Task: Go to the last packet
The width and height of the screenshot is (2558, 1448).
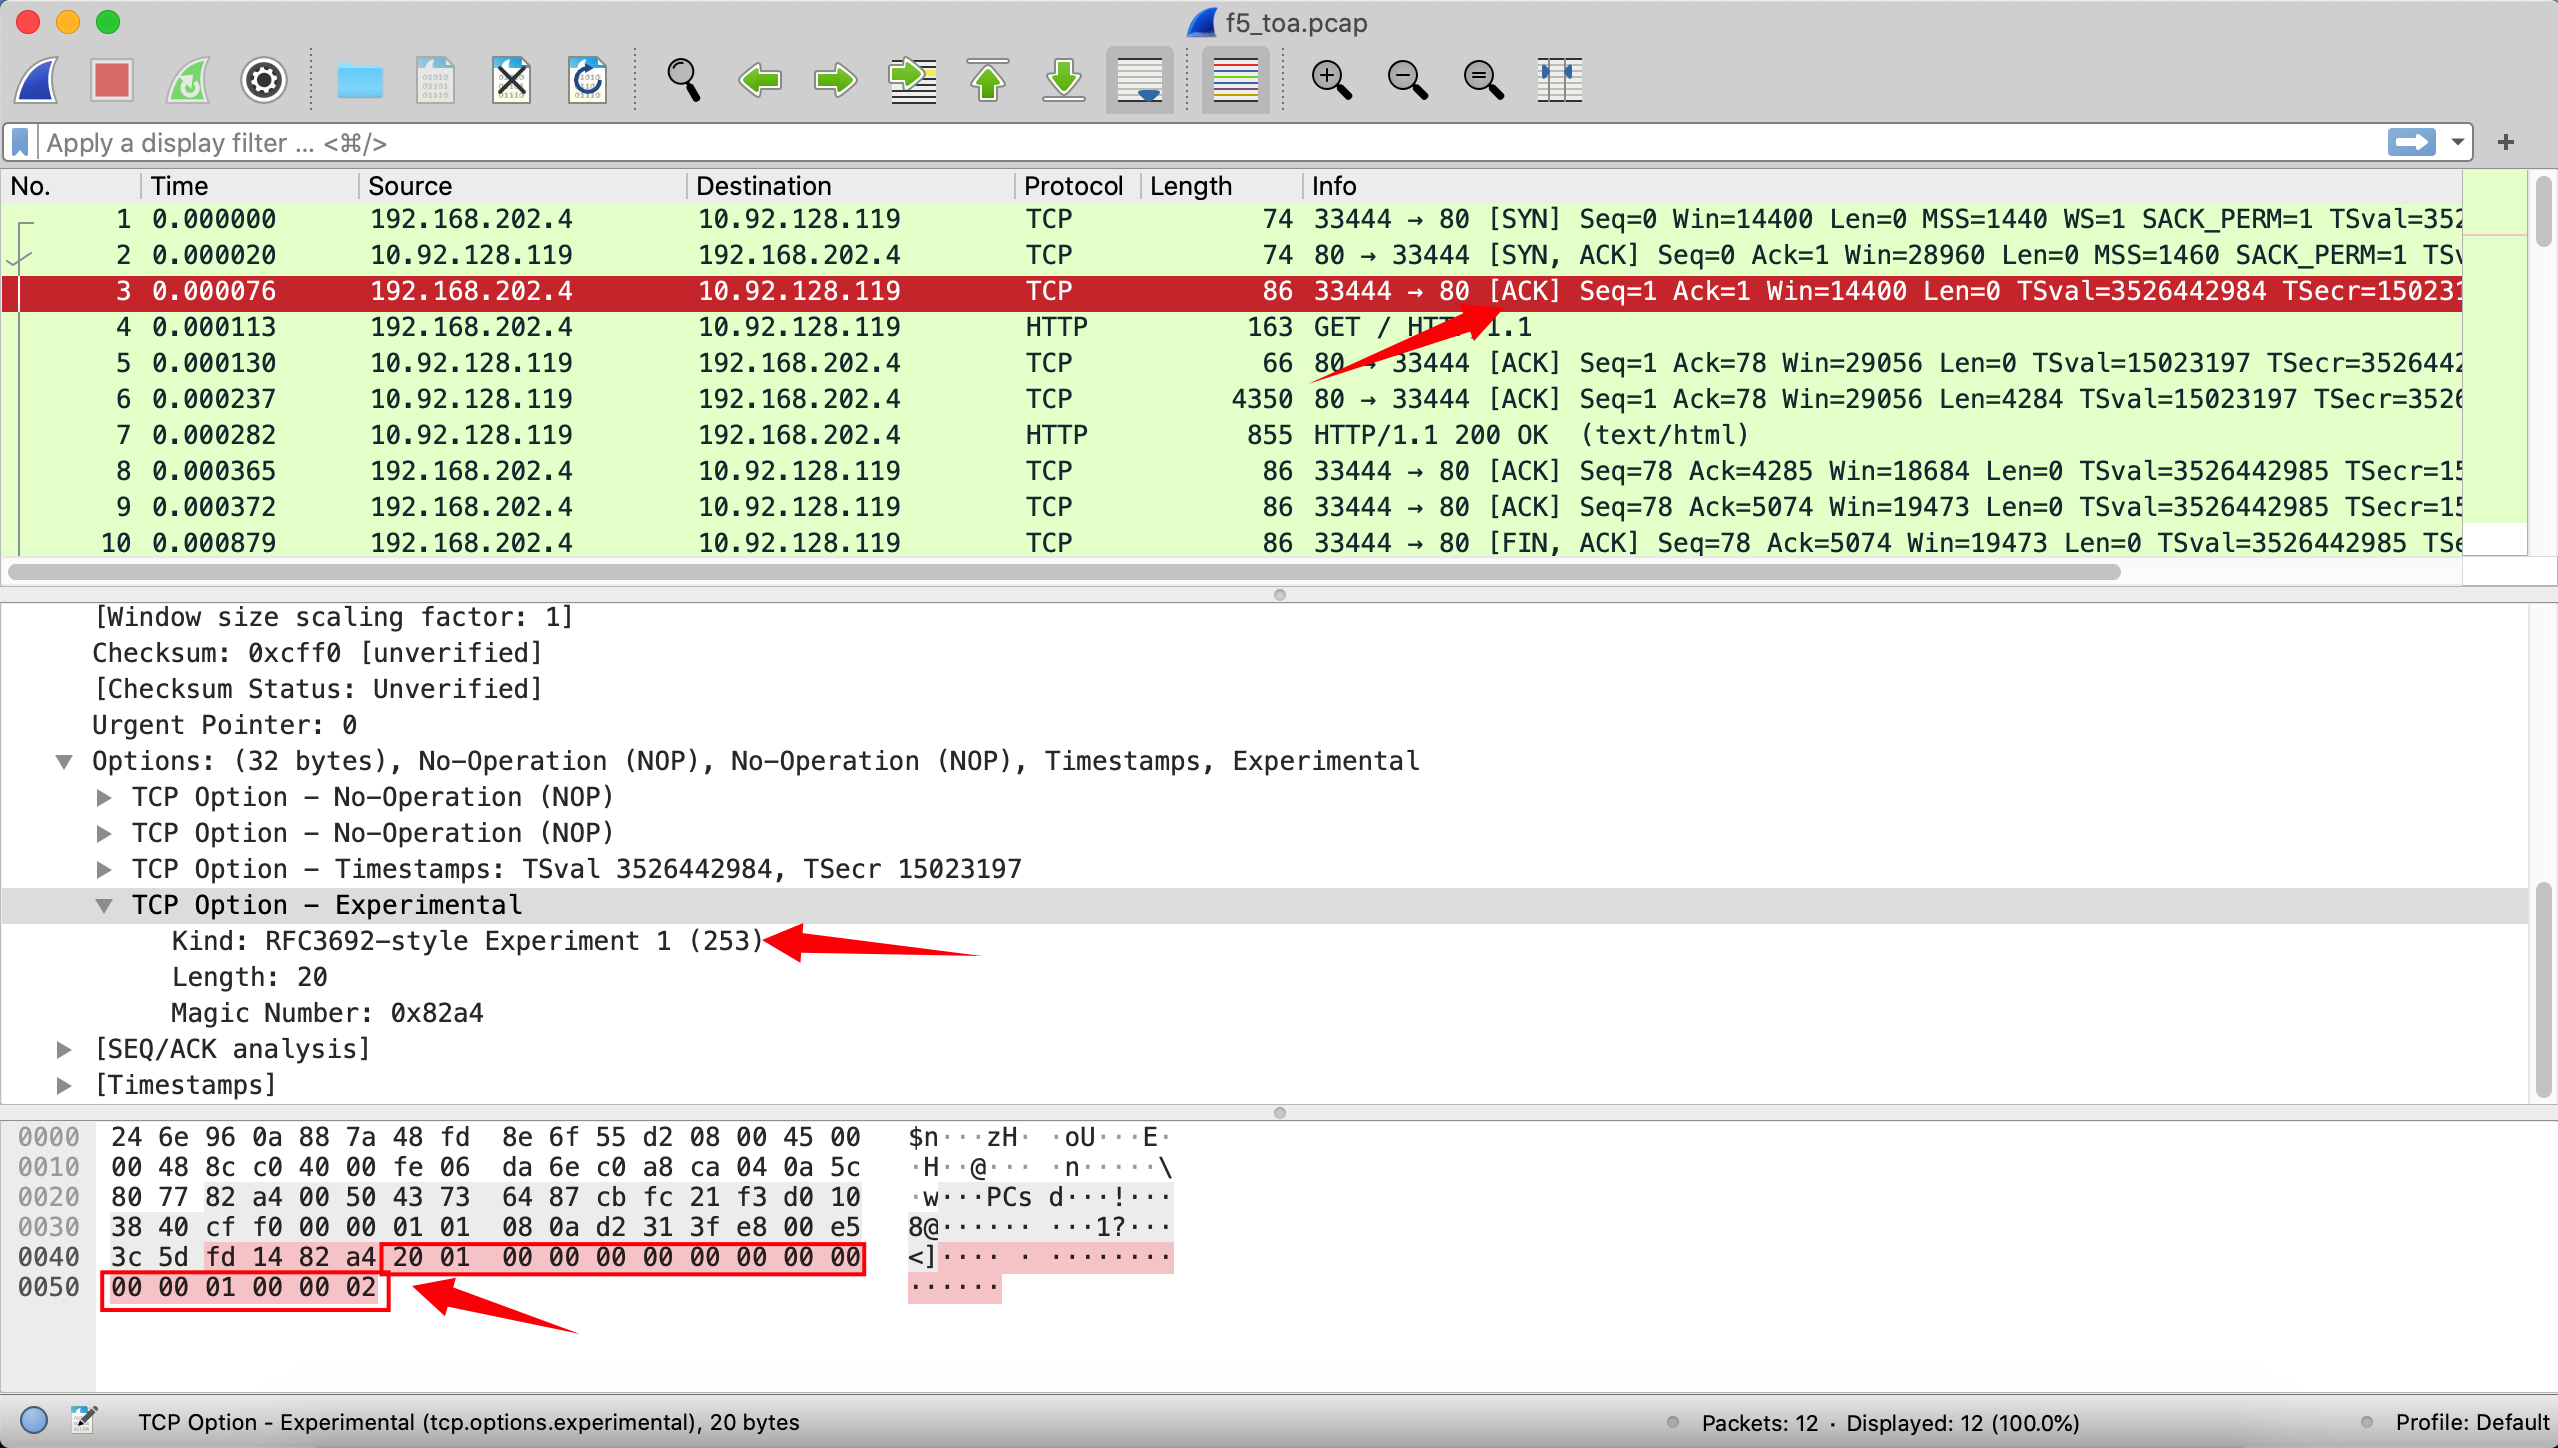Action: (x=1063, y=80)
